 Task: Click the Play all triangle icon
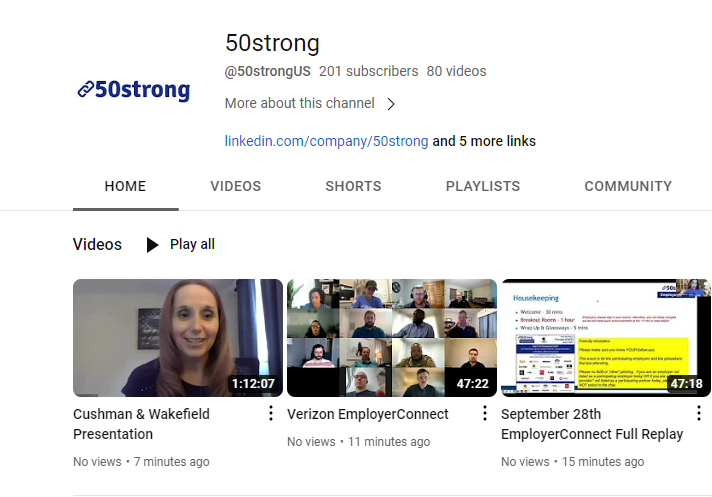coord(153,245)
